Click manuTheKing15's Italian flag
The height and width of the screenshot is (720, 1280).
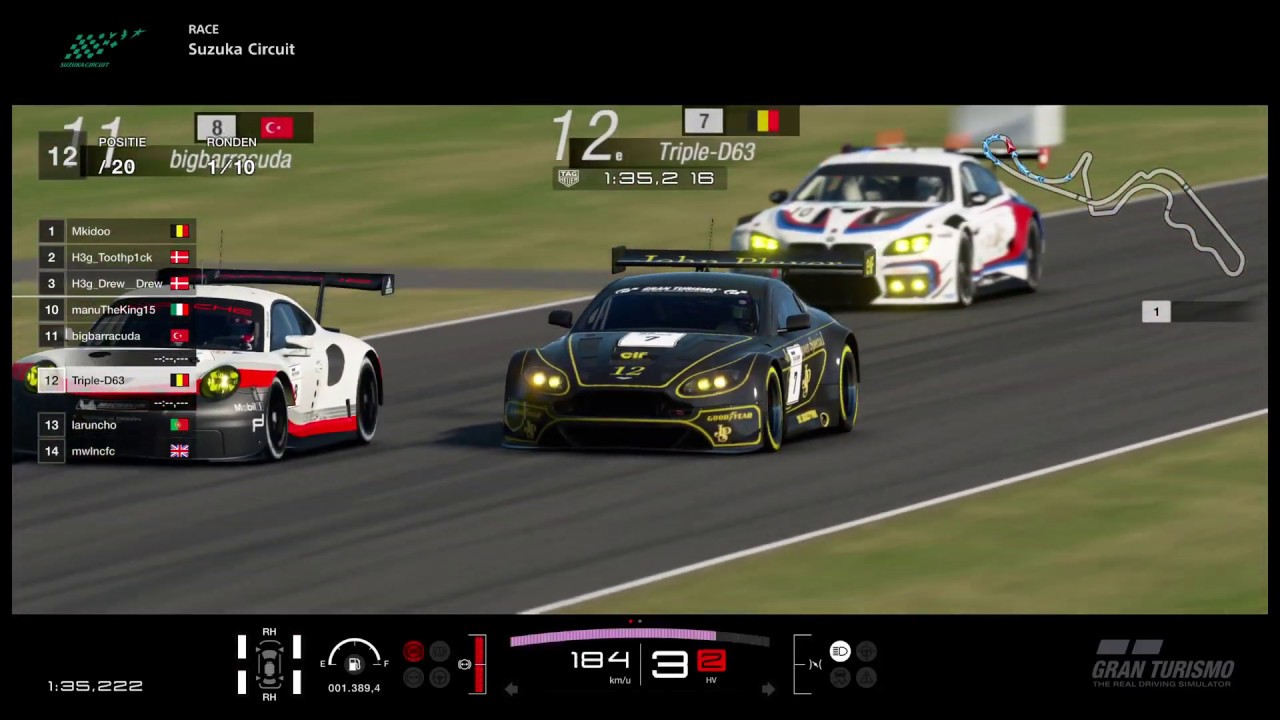pos(180,310)
